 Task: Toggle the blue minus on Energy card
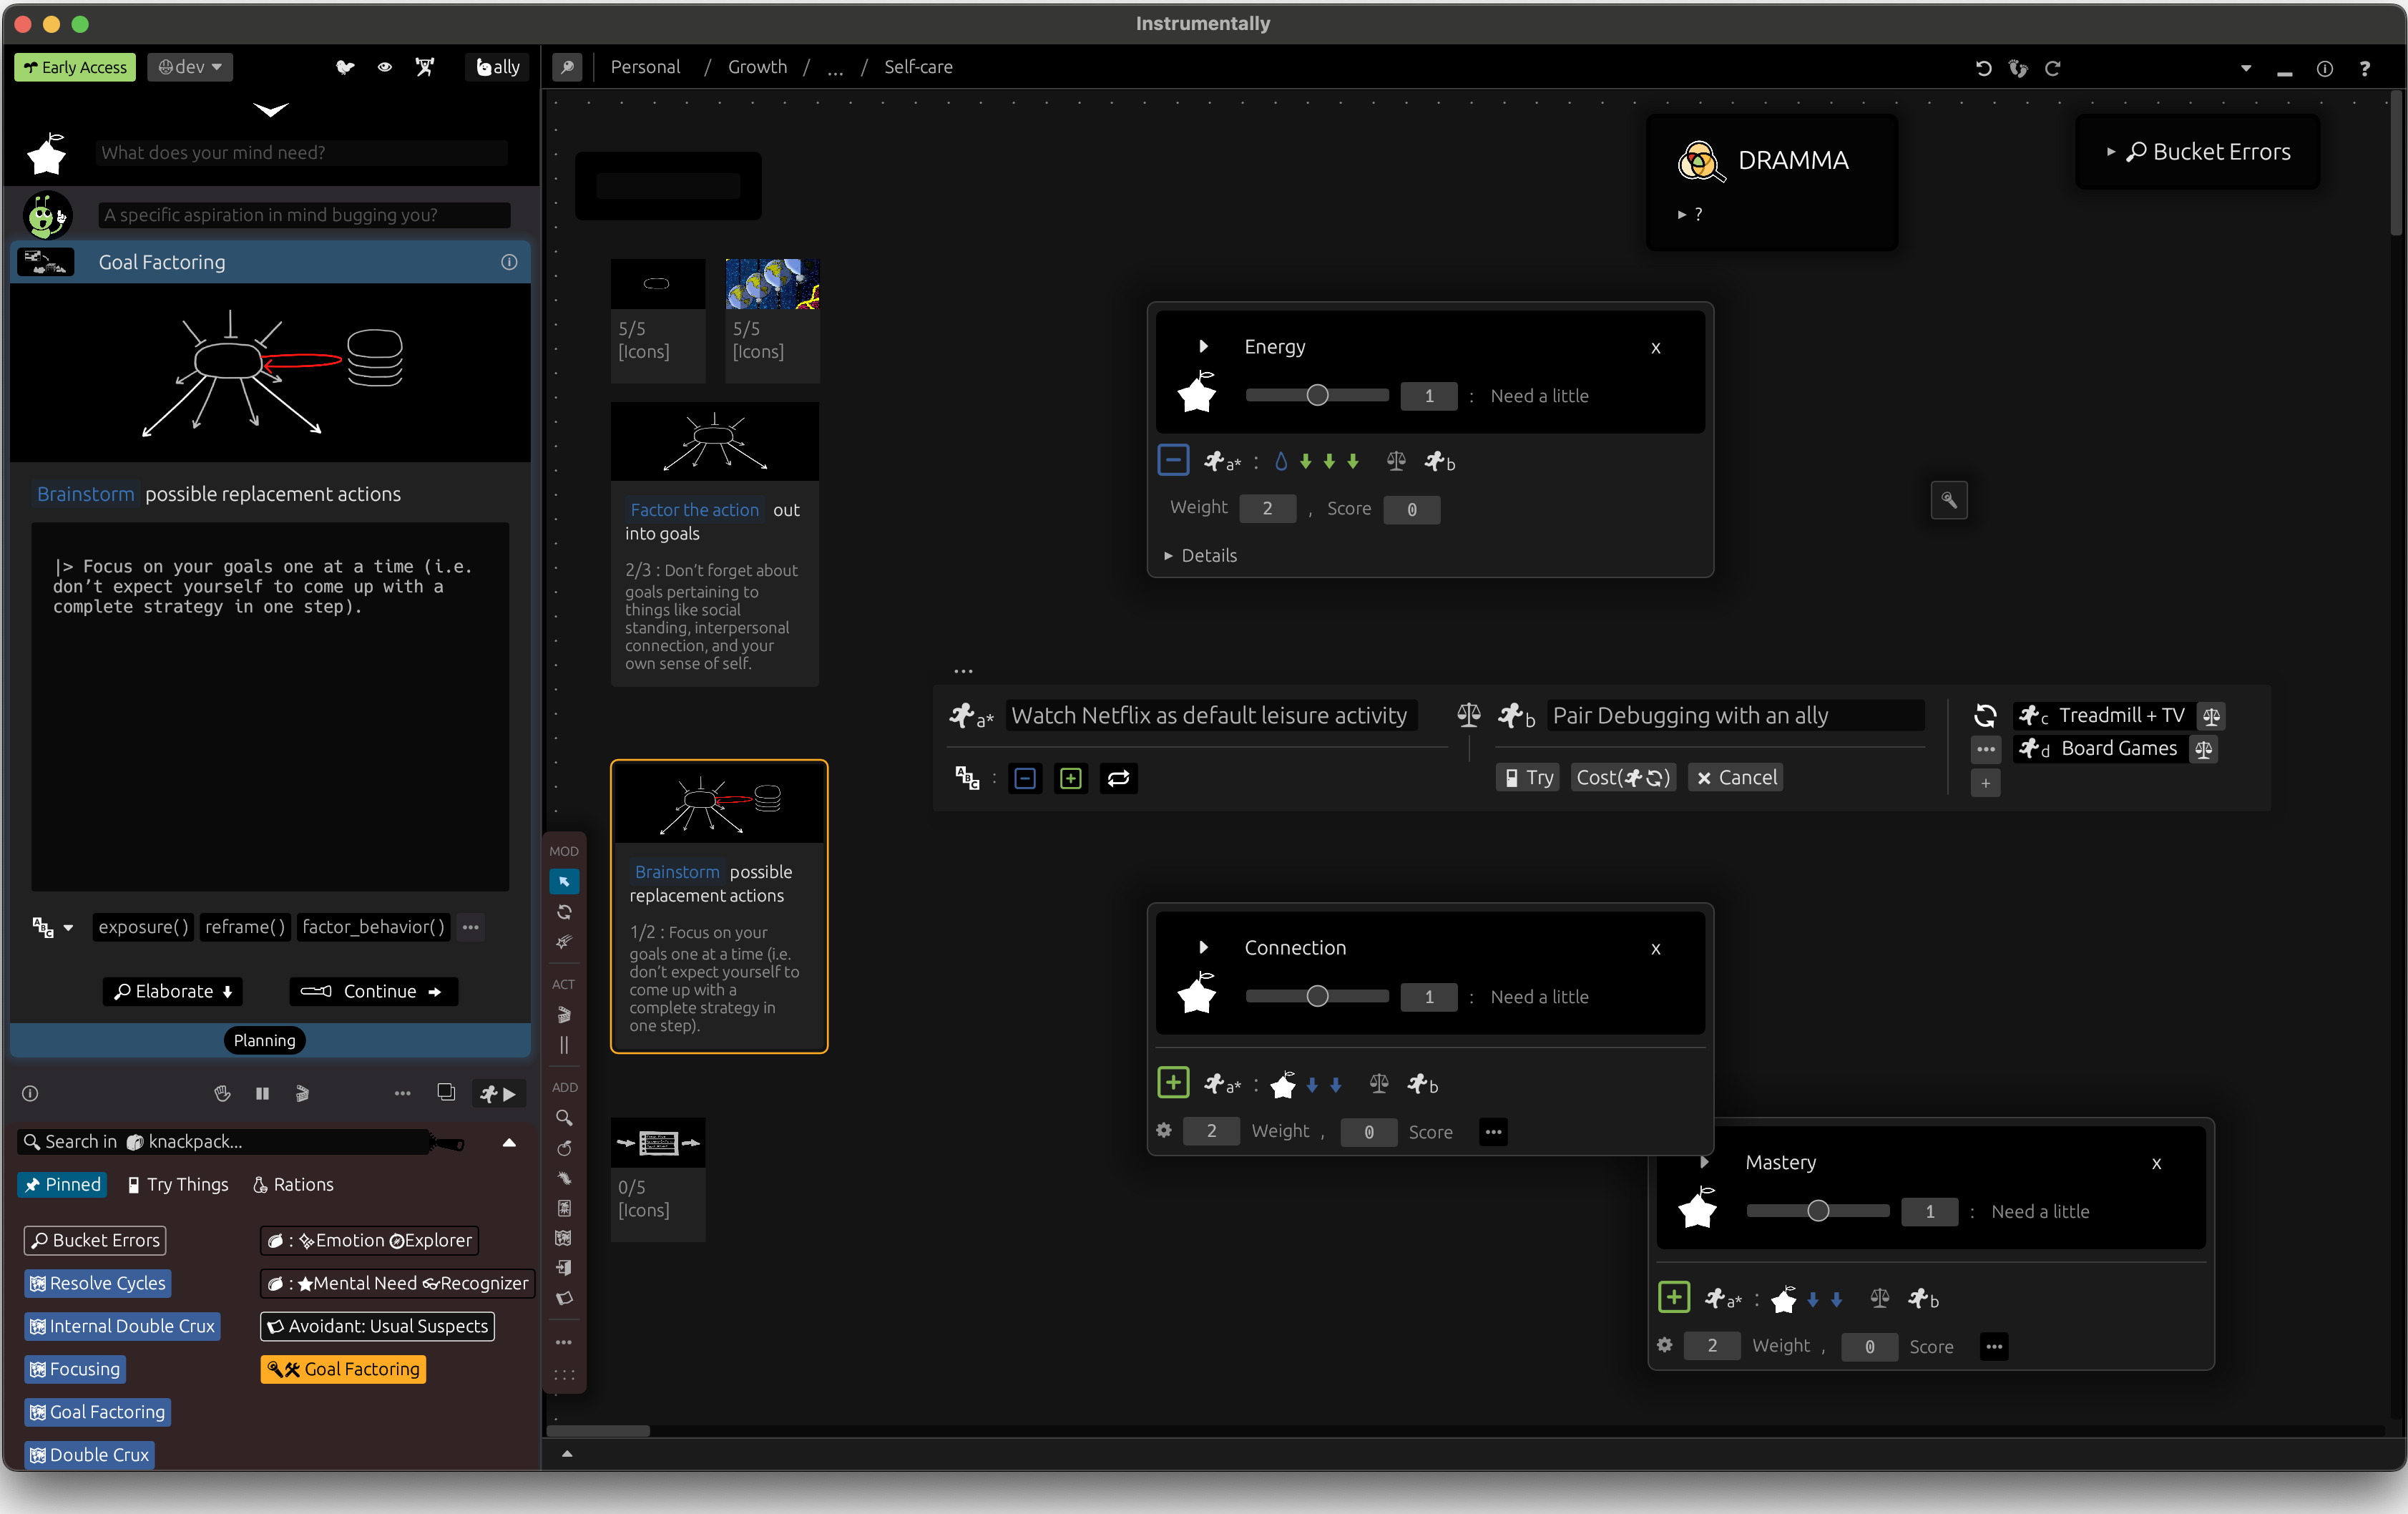pos(1173,460)
